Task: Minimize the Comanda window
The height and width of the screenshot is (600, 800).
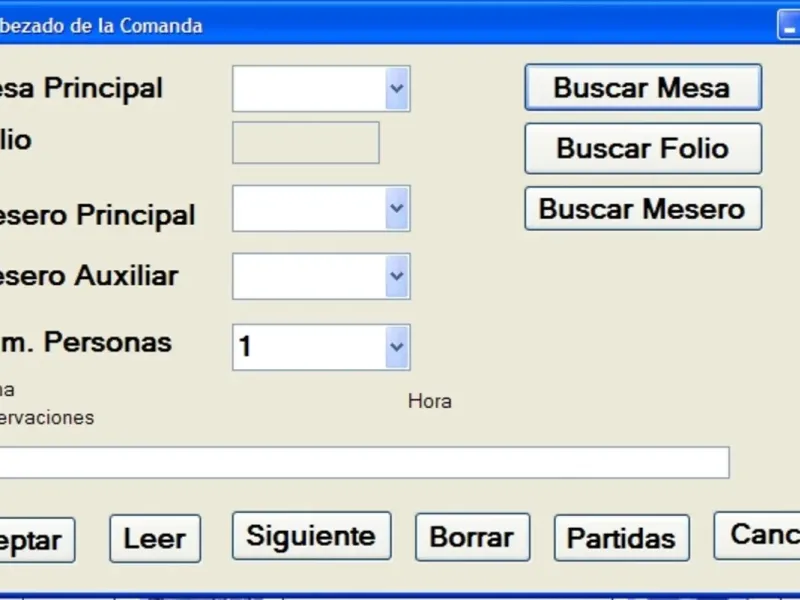Action: click(x=789, y=27)
